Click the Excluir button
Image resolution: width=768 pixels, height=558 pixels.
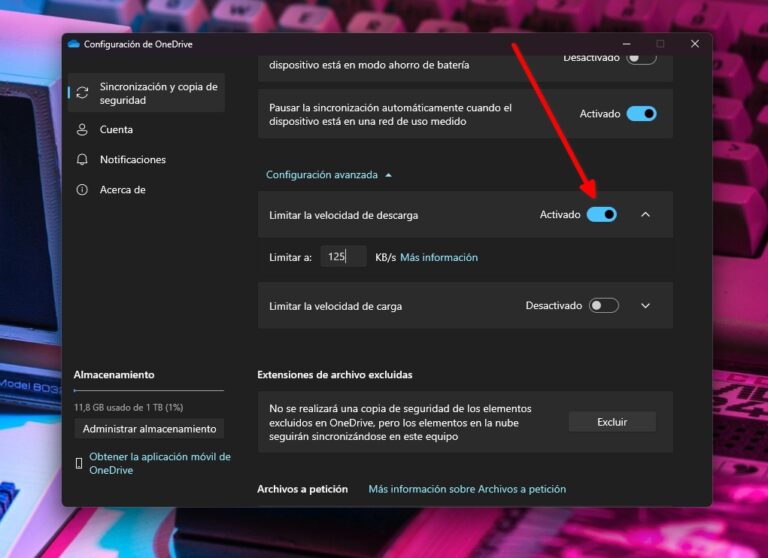[x=612, y=422]
